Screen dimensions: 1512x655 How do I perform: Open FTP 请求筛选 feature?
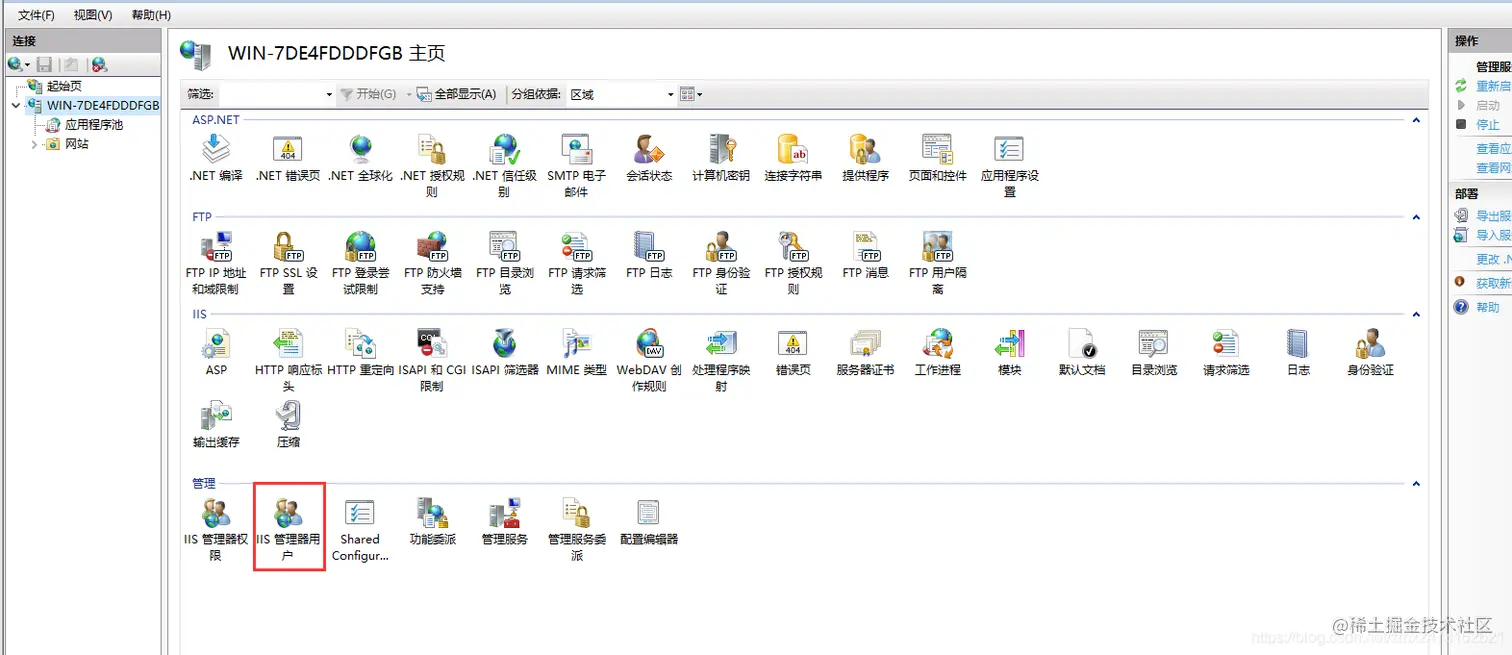[576, 263]
